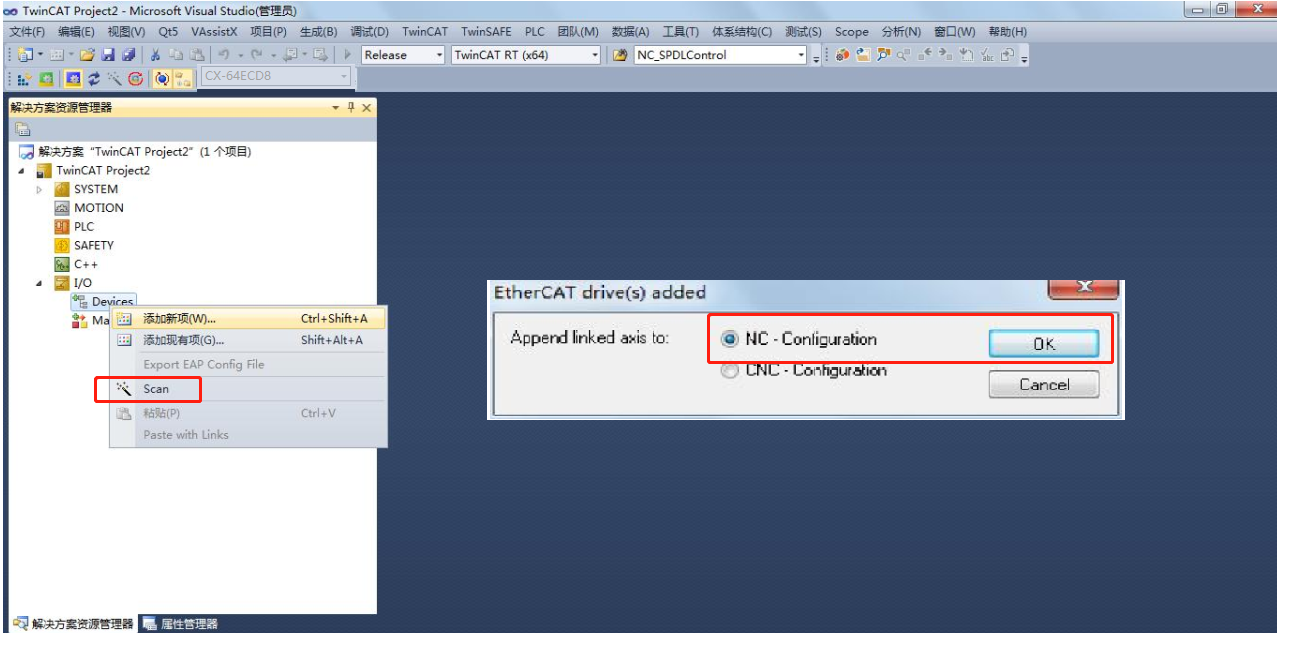The image size is (1299, 646).
Task: Click the Toggle Free Run icon
Action: click(135, 79)
